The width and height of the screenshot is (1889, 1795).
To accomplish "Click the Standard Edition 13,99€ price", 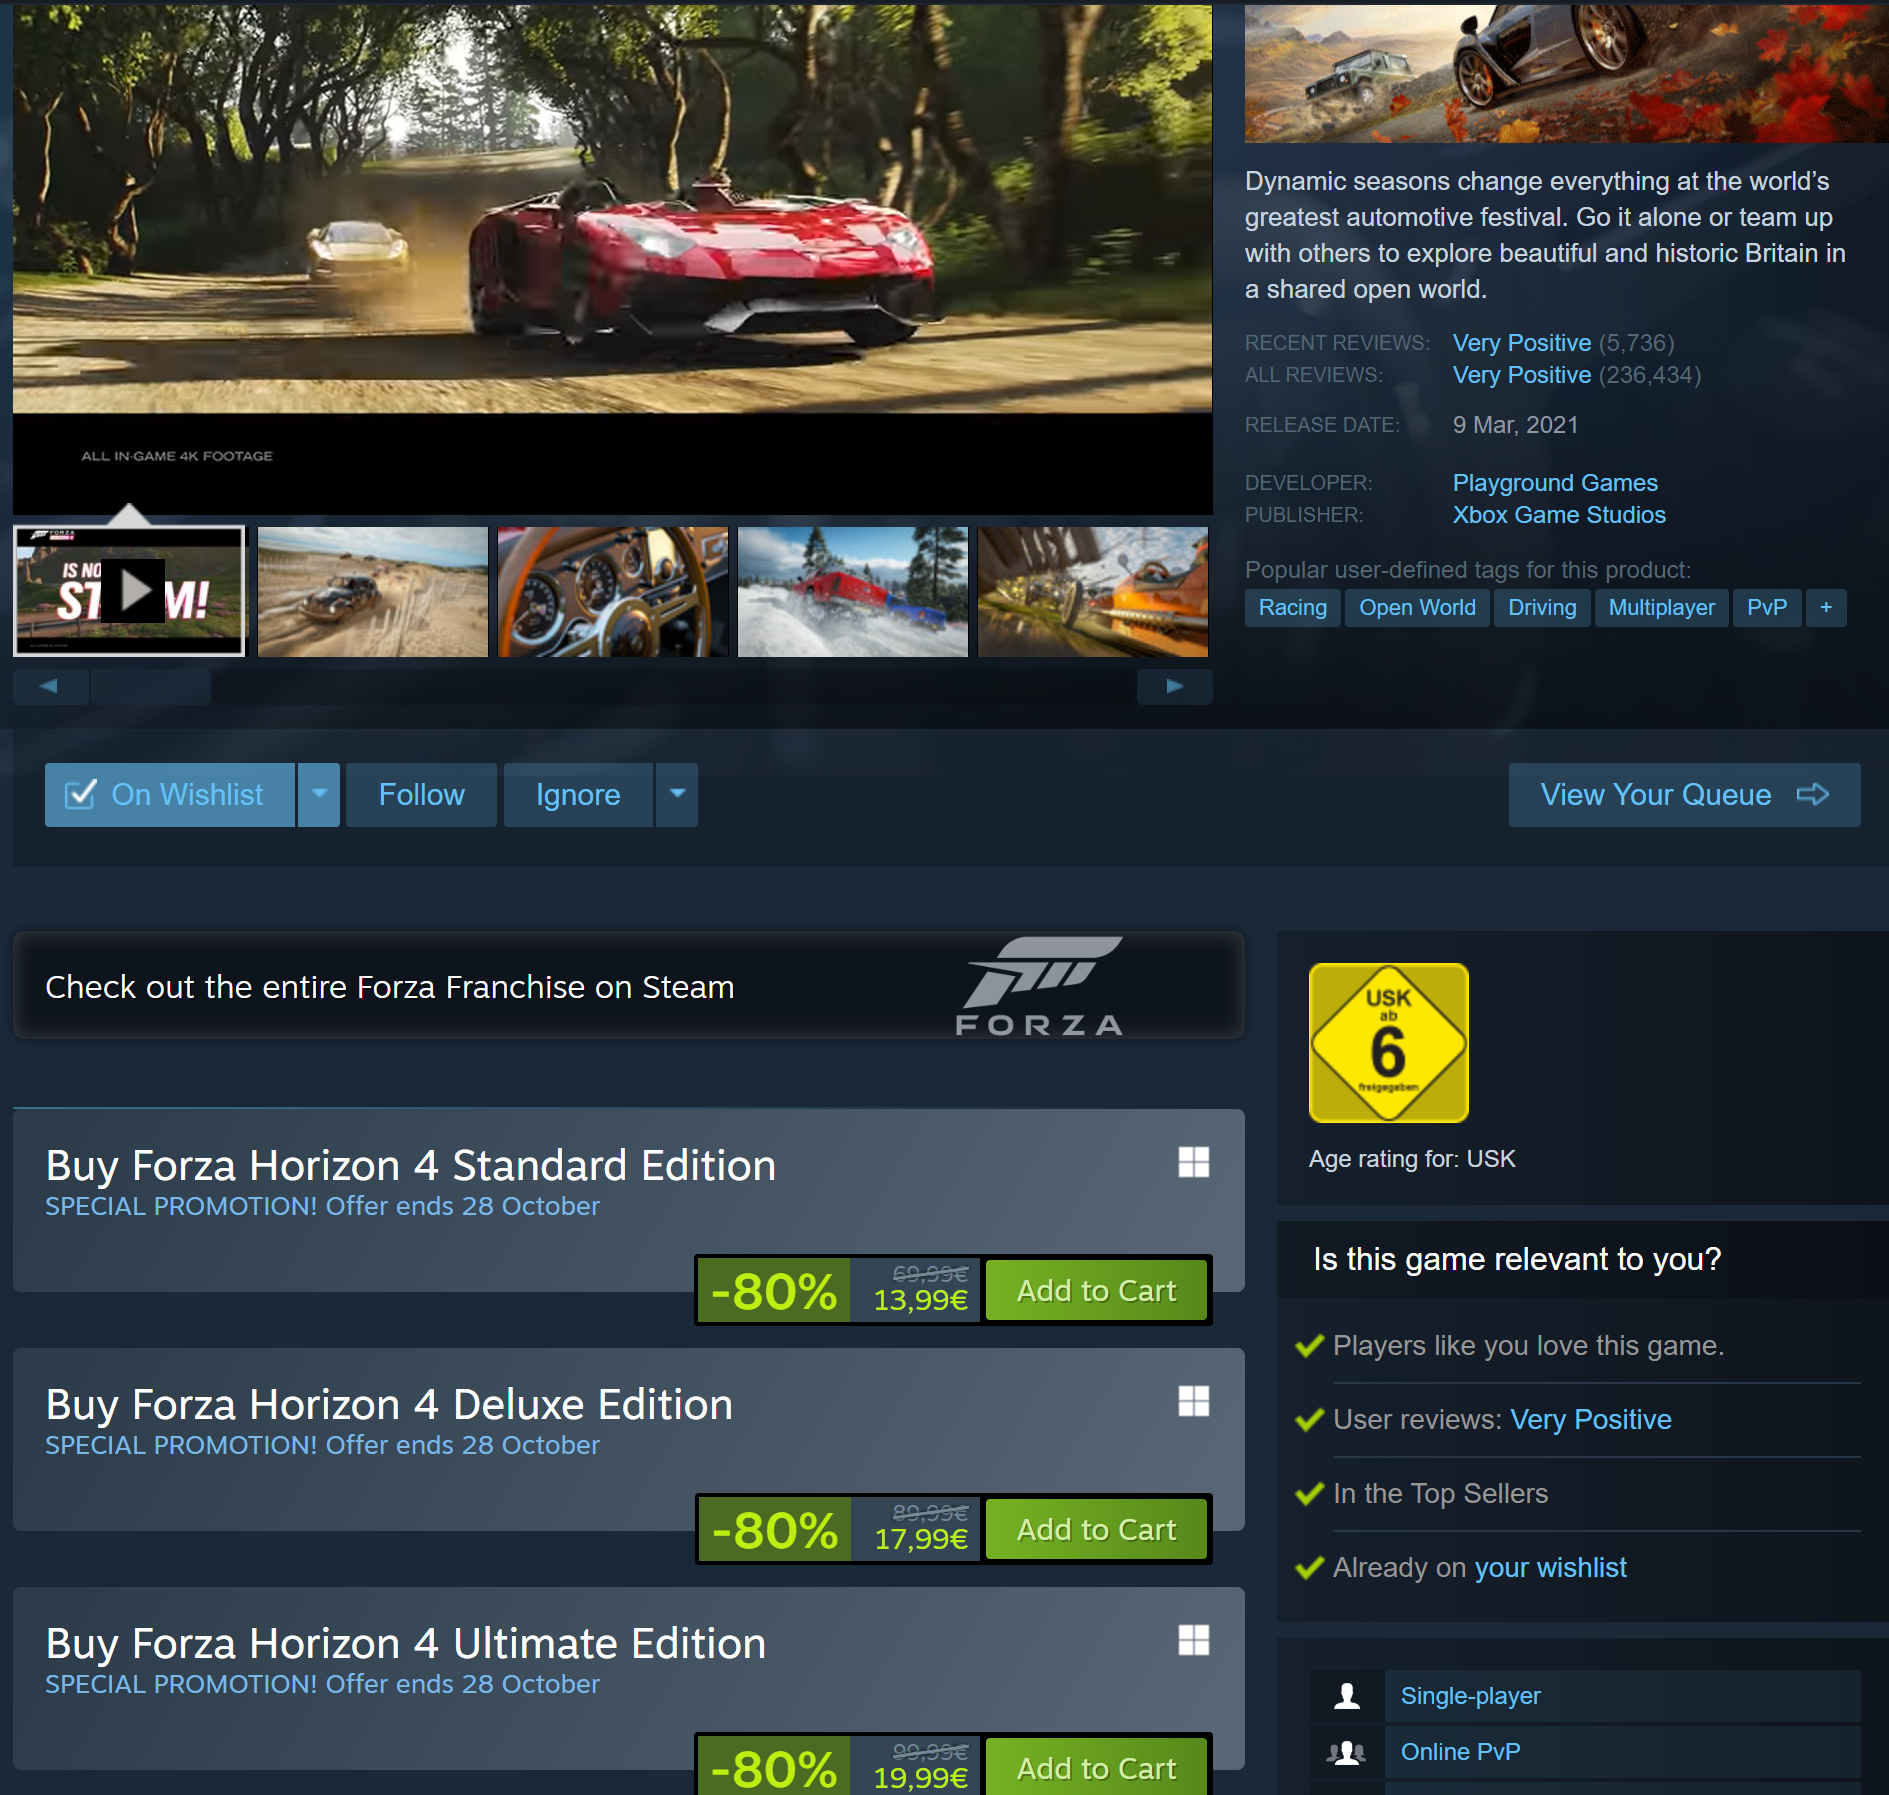I will [x=921, y=1300].
